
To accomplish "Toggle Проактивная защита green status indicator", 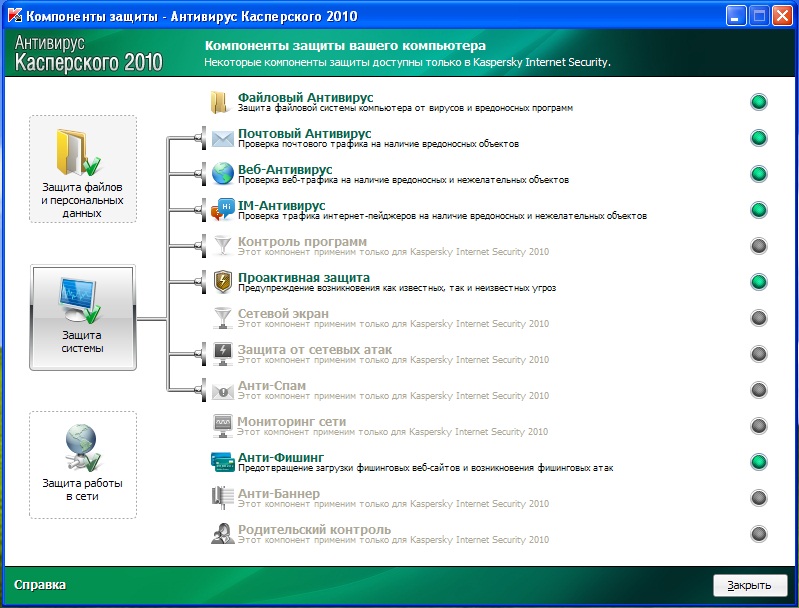I will click(759, 282).
